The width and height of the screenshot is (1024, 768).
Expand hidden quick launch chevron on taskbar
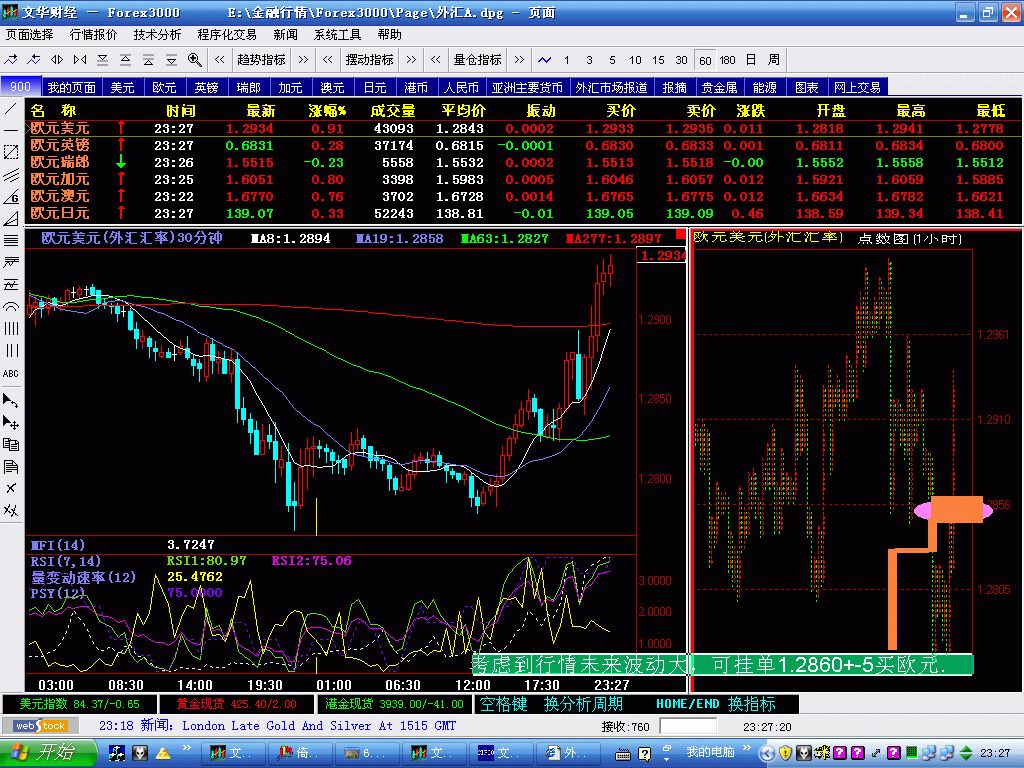click(187, 748)
